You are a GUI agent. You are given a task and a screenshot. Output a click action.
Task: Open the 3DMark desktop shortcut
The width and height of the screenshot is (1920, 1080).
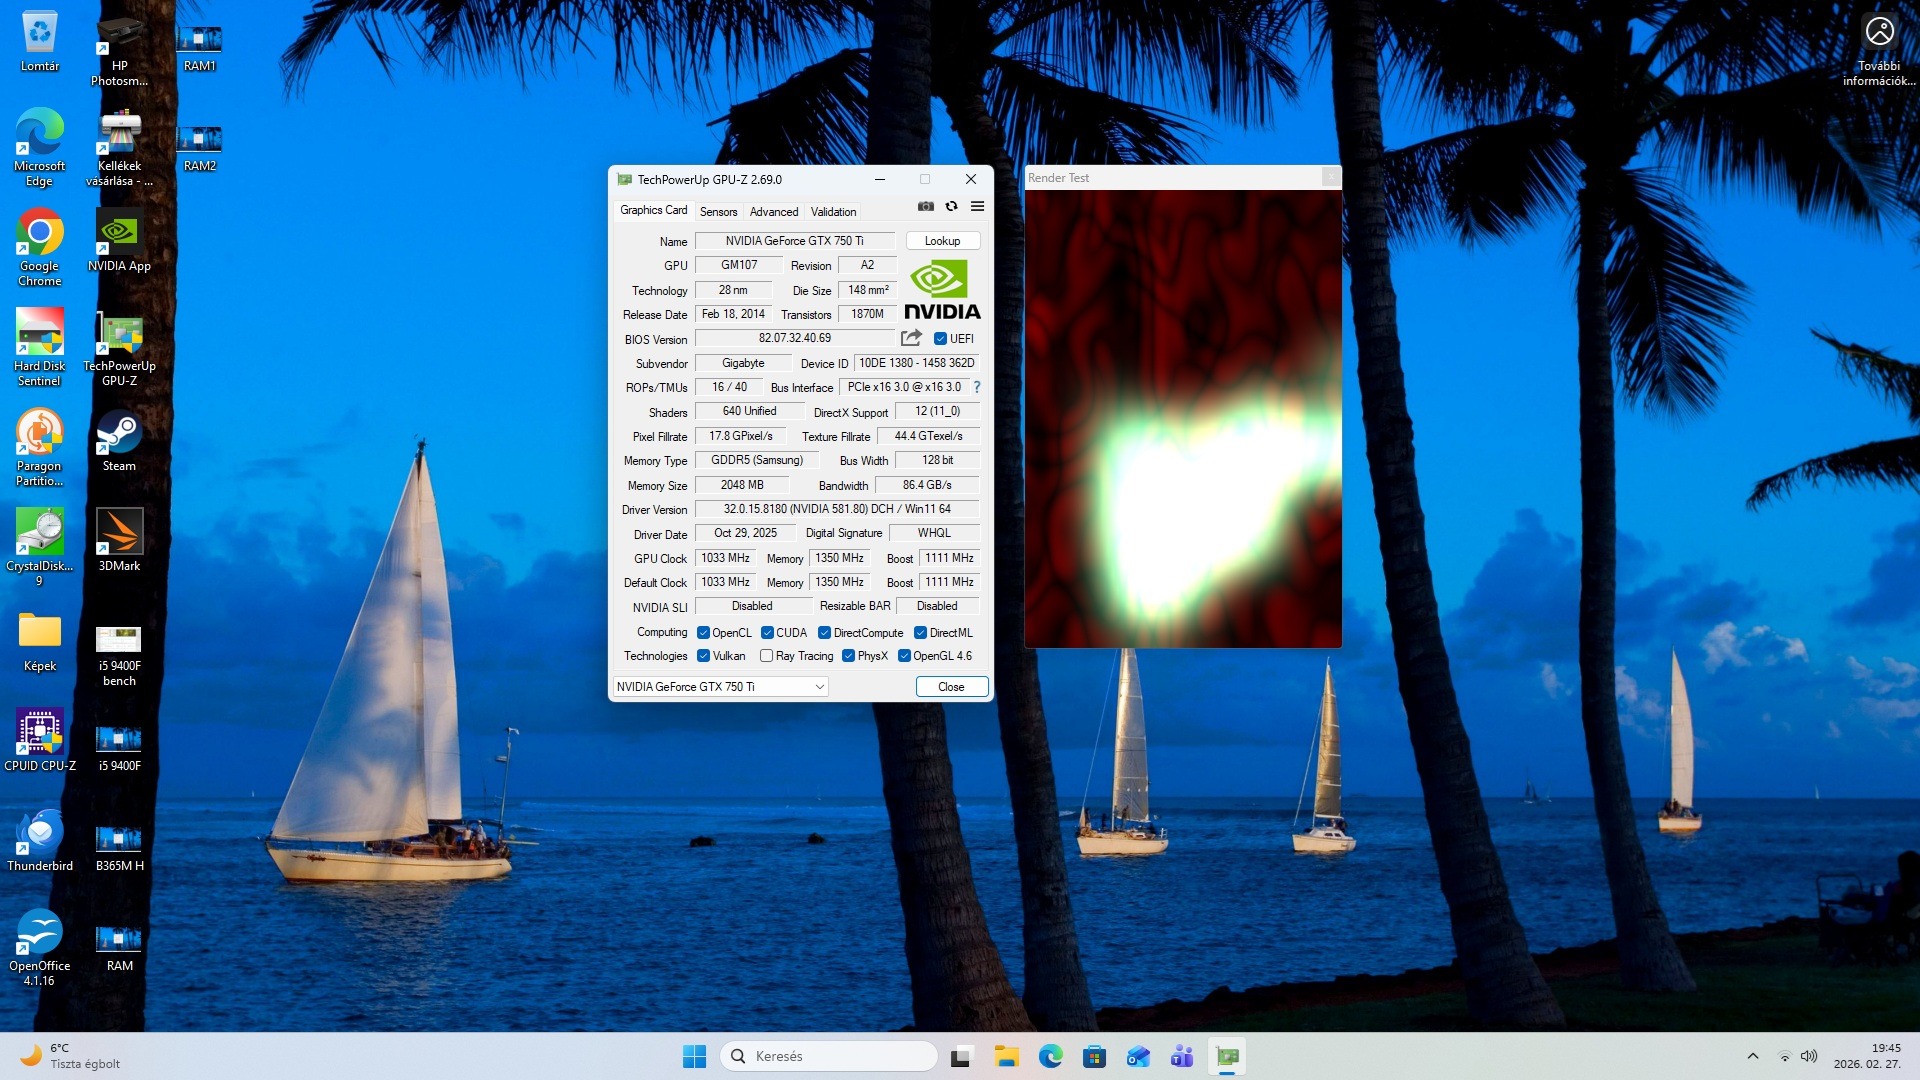pos(119,532)
